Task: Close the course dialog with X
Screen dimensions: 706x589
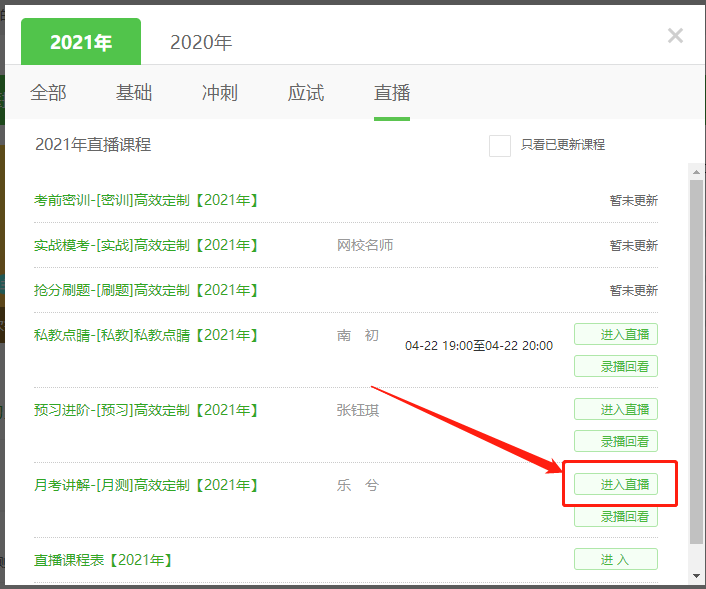Action: (x=675, y=36)
